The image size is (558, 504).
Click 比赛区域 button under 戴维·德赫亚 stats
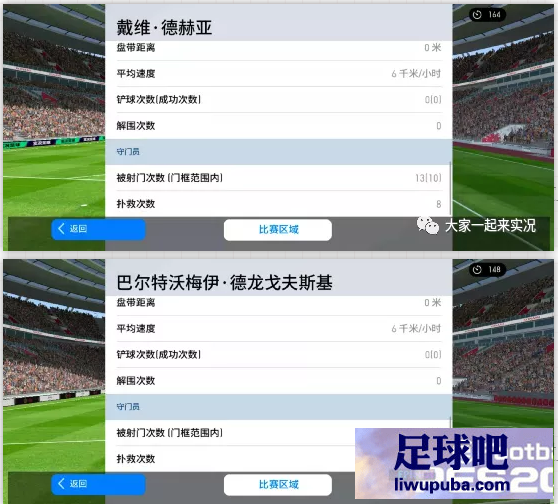tap(278, 230)
